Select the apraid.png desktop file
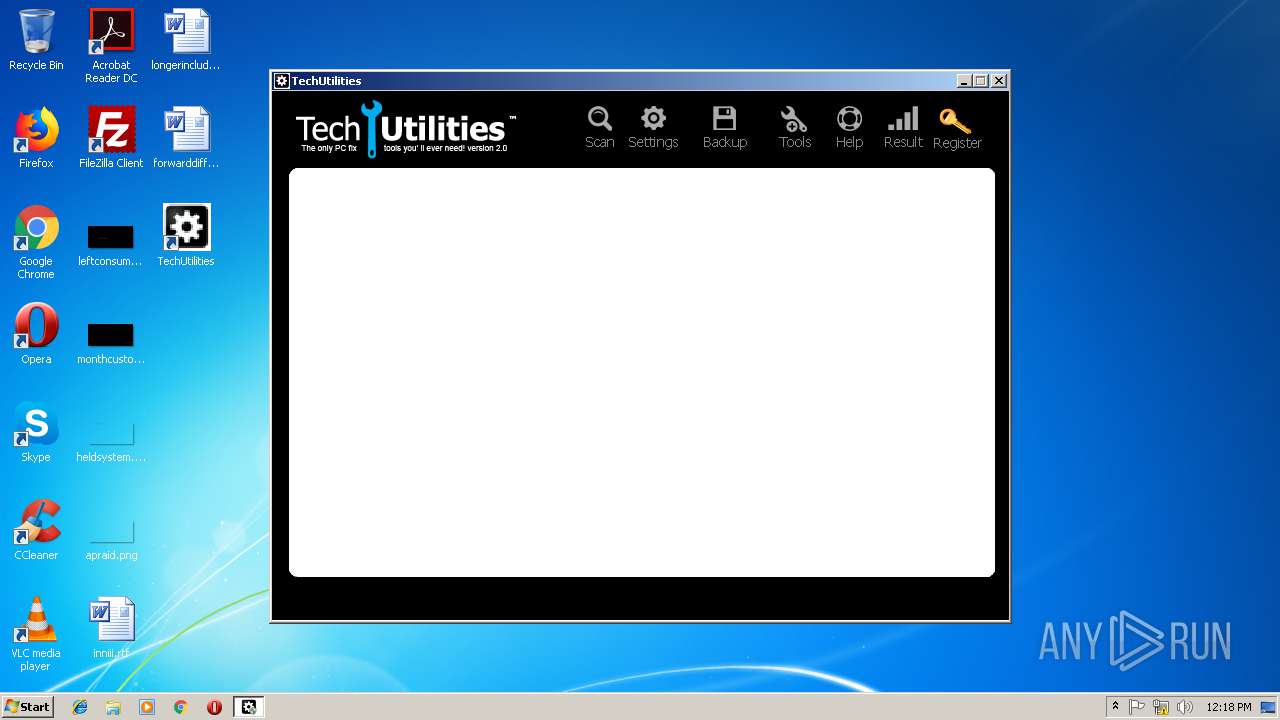Image resolution: width=1280 pixels, height=720 pixels. (111, 539)
